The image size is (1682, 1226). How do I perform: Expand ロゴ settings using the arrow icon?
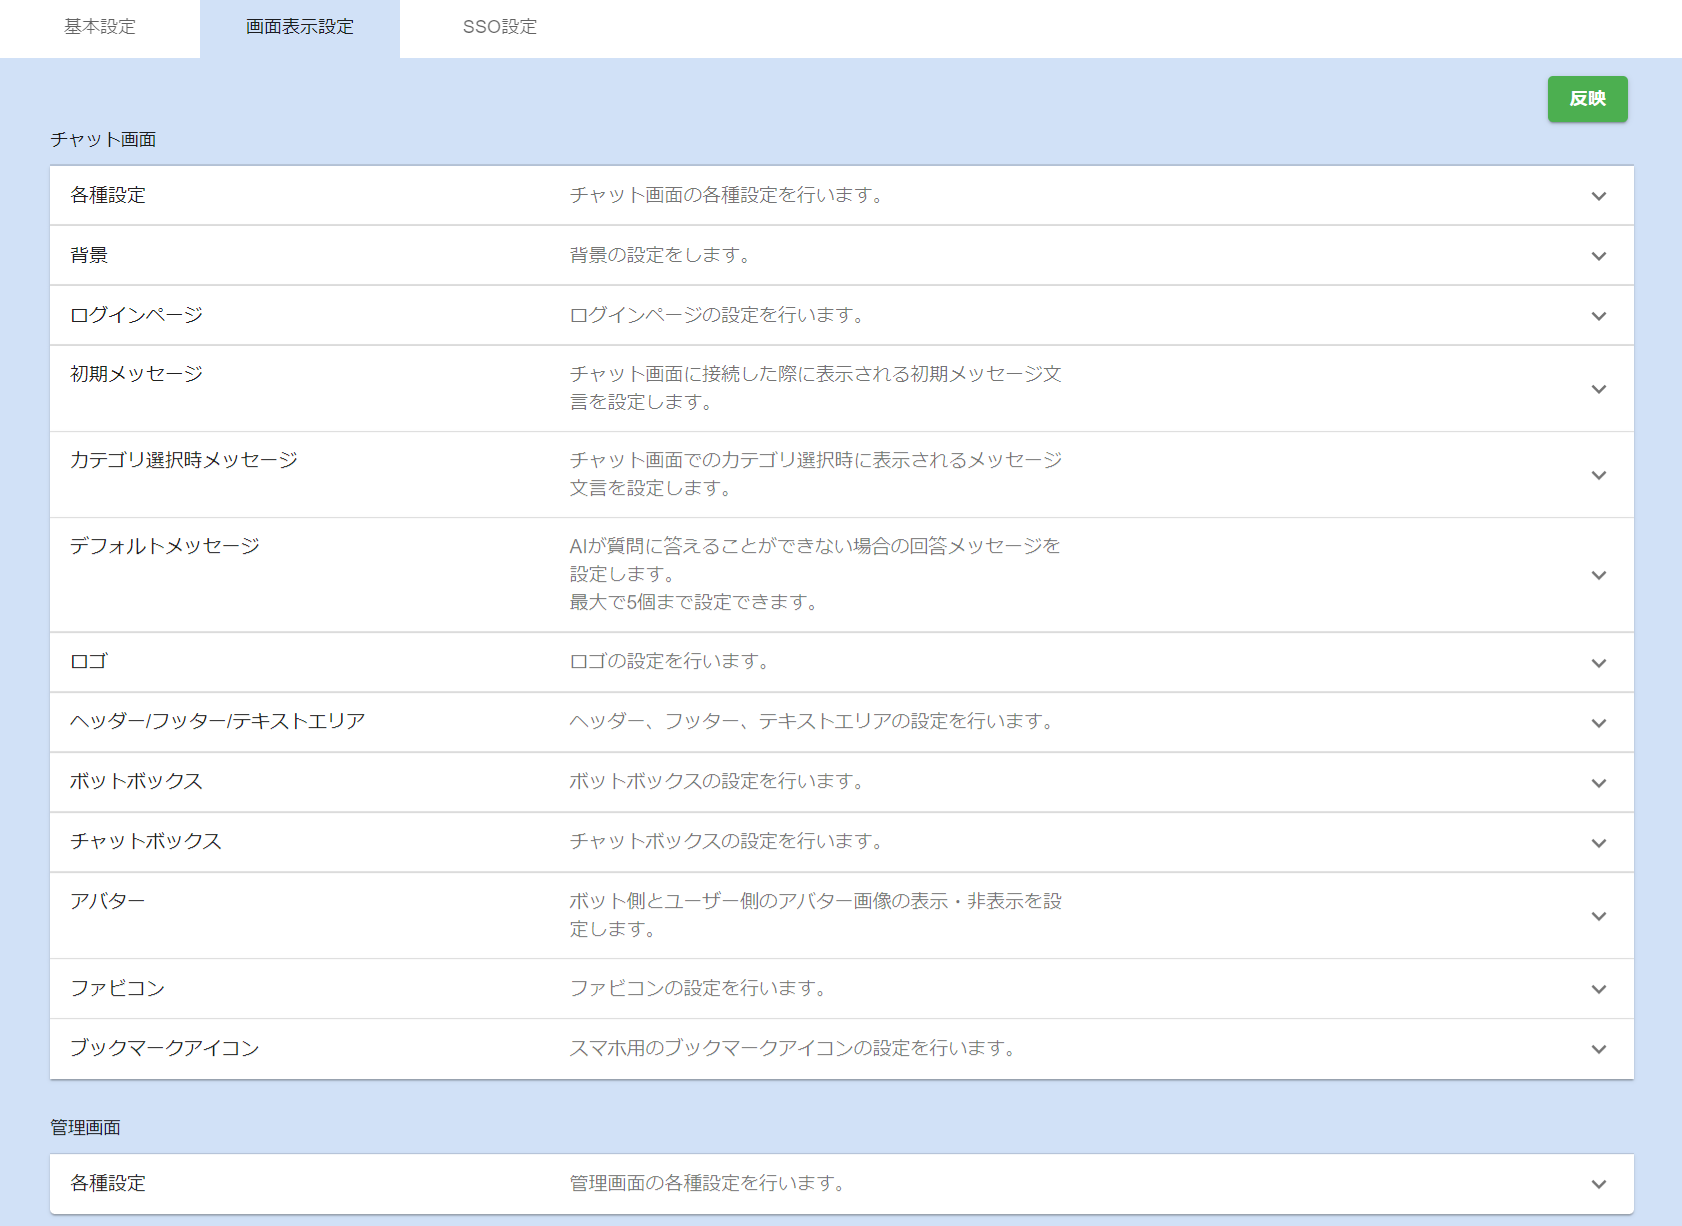pos(1598,663)
